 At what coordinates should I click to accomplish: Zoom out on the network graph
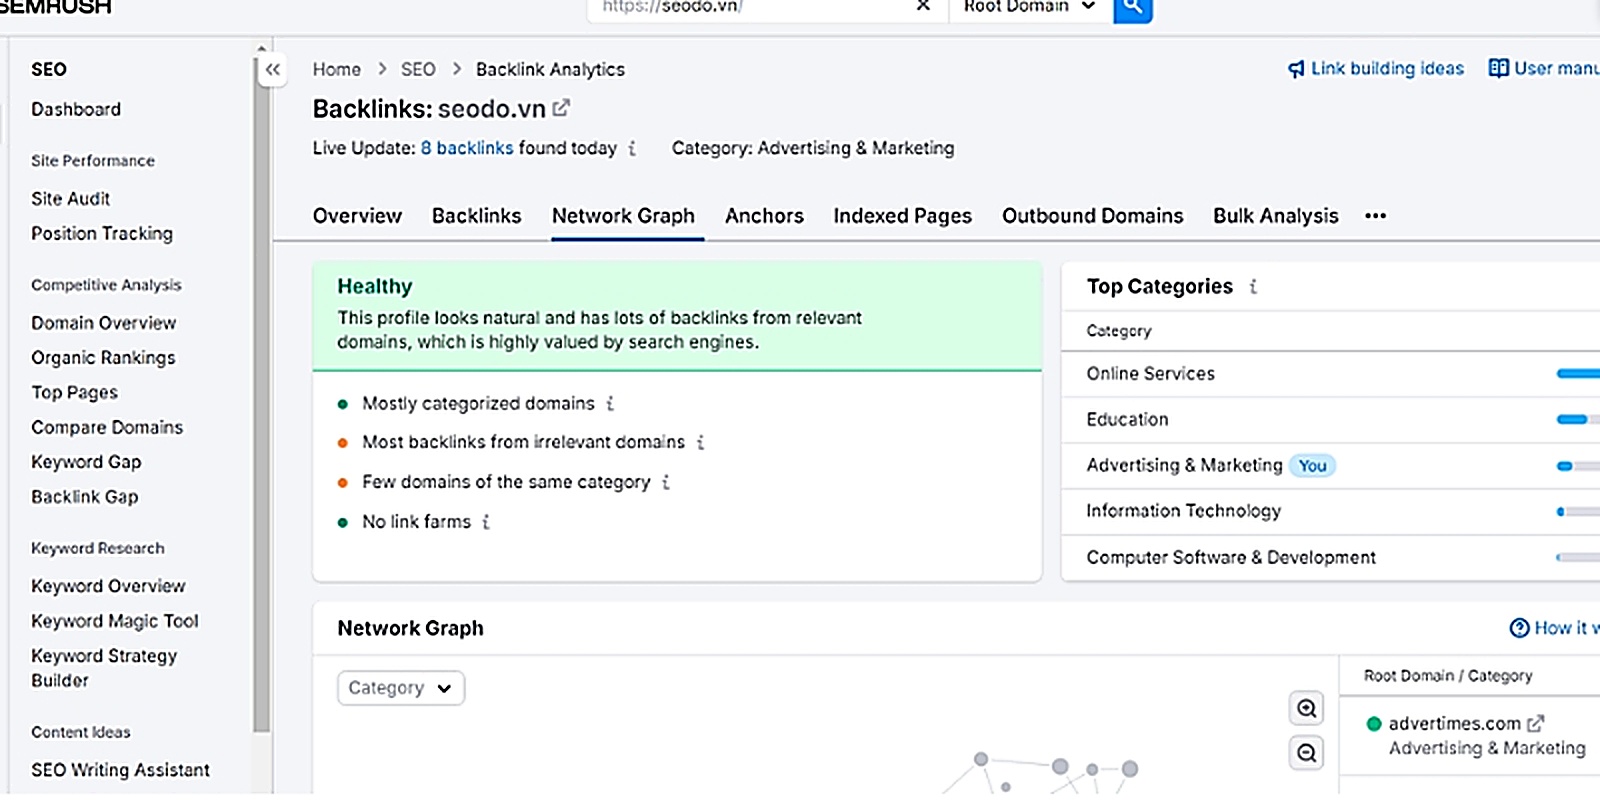[1307, 753]
